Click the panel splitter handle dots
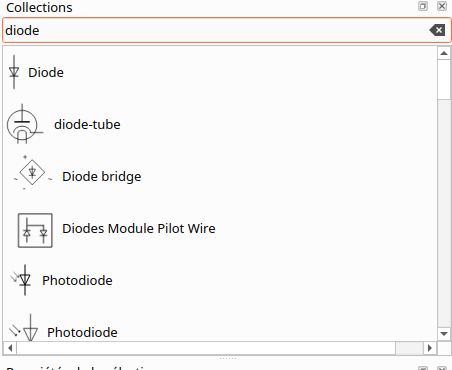Image resolution: width=452 pixels, height=370 pixels. [x=228, y=359]
